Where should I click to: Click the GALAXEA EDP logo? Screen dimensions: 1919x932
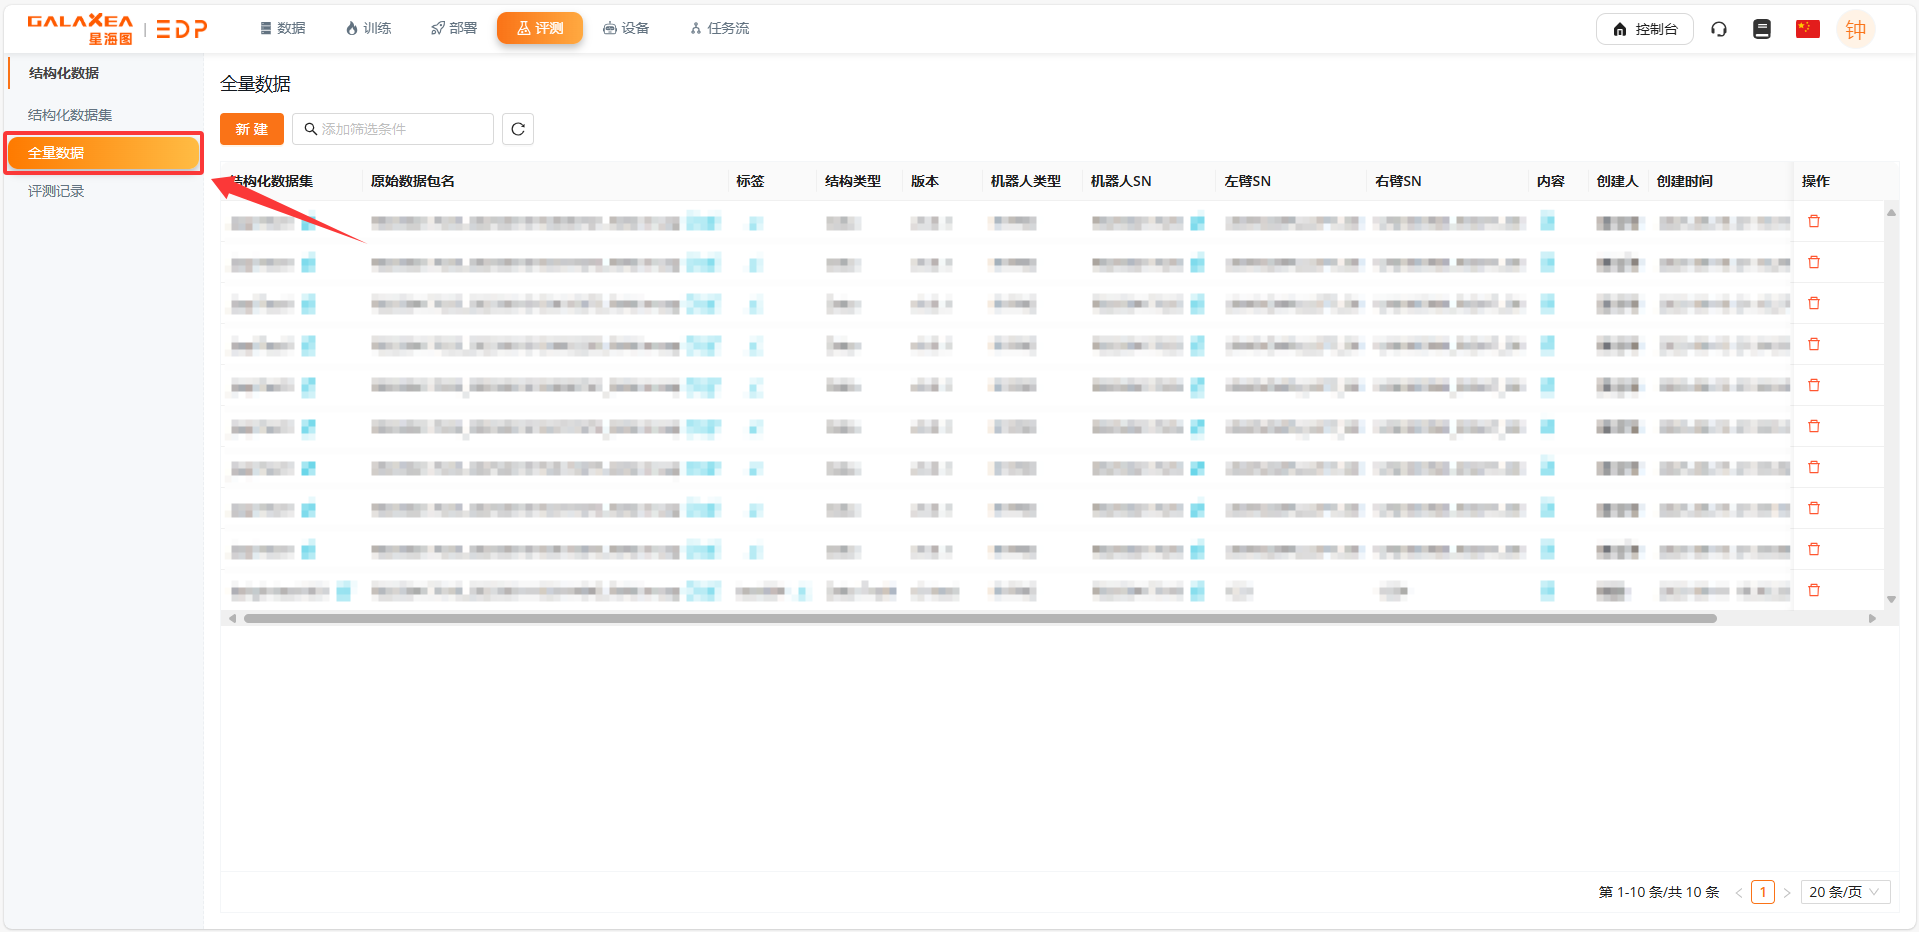[117, 29]
